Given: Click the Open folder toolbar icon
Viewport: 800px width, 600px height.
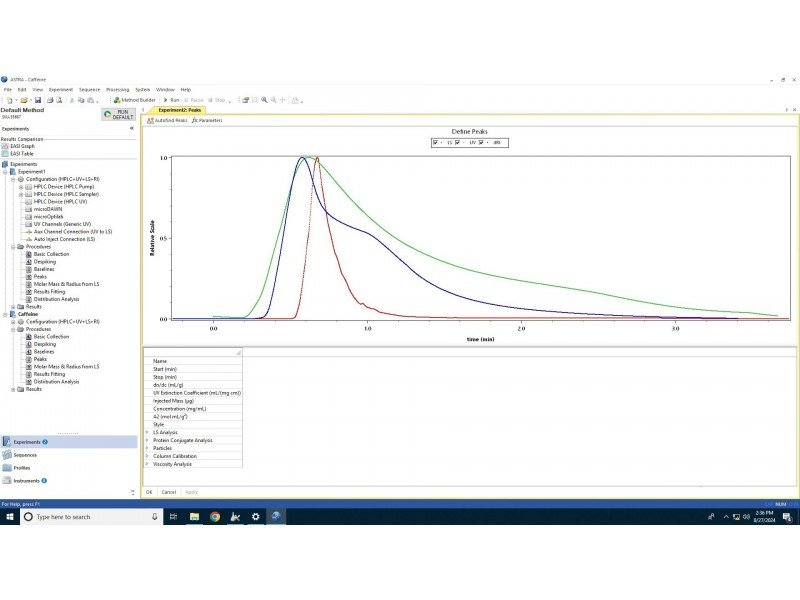Looking at the screenshot, I should pos(23,101).
